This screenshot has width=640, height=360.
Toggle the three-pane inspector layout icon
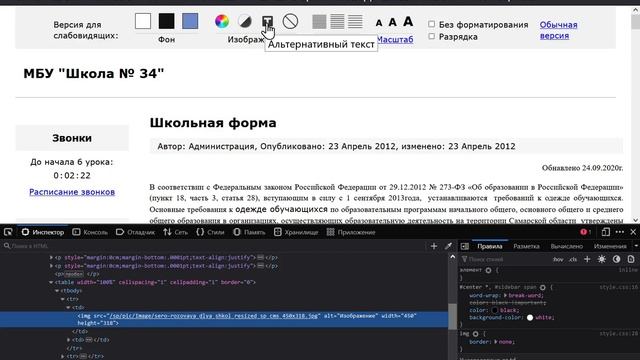coord(464,246)
